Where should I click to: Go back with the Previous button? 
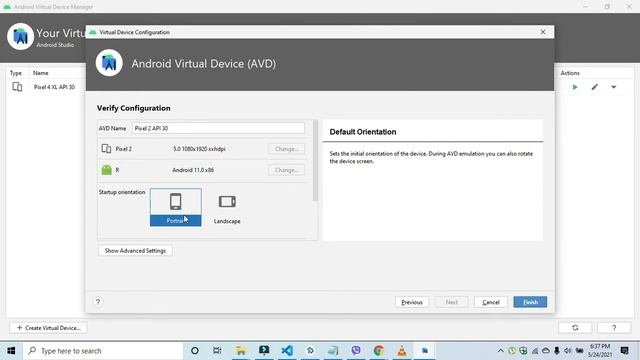tap(412, 302)
